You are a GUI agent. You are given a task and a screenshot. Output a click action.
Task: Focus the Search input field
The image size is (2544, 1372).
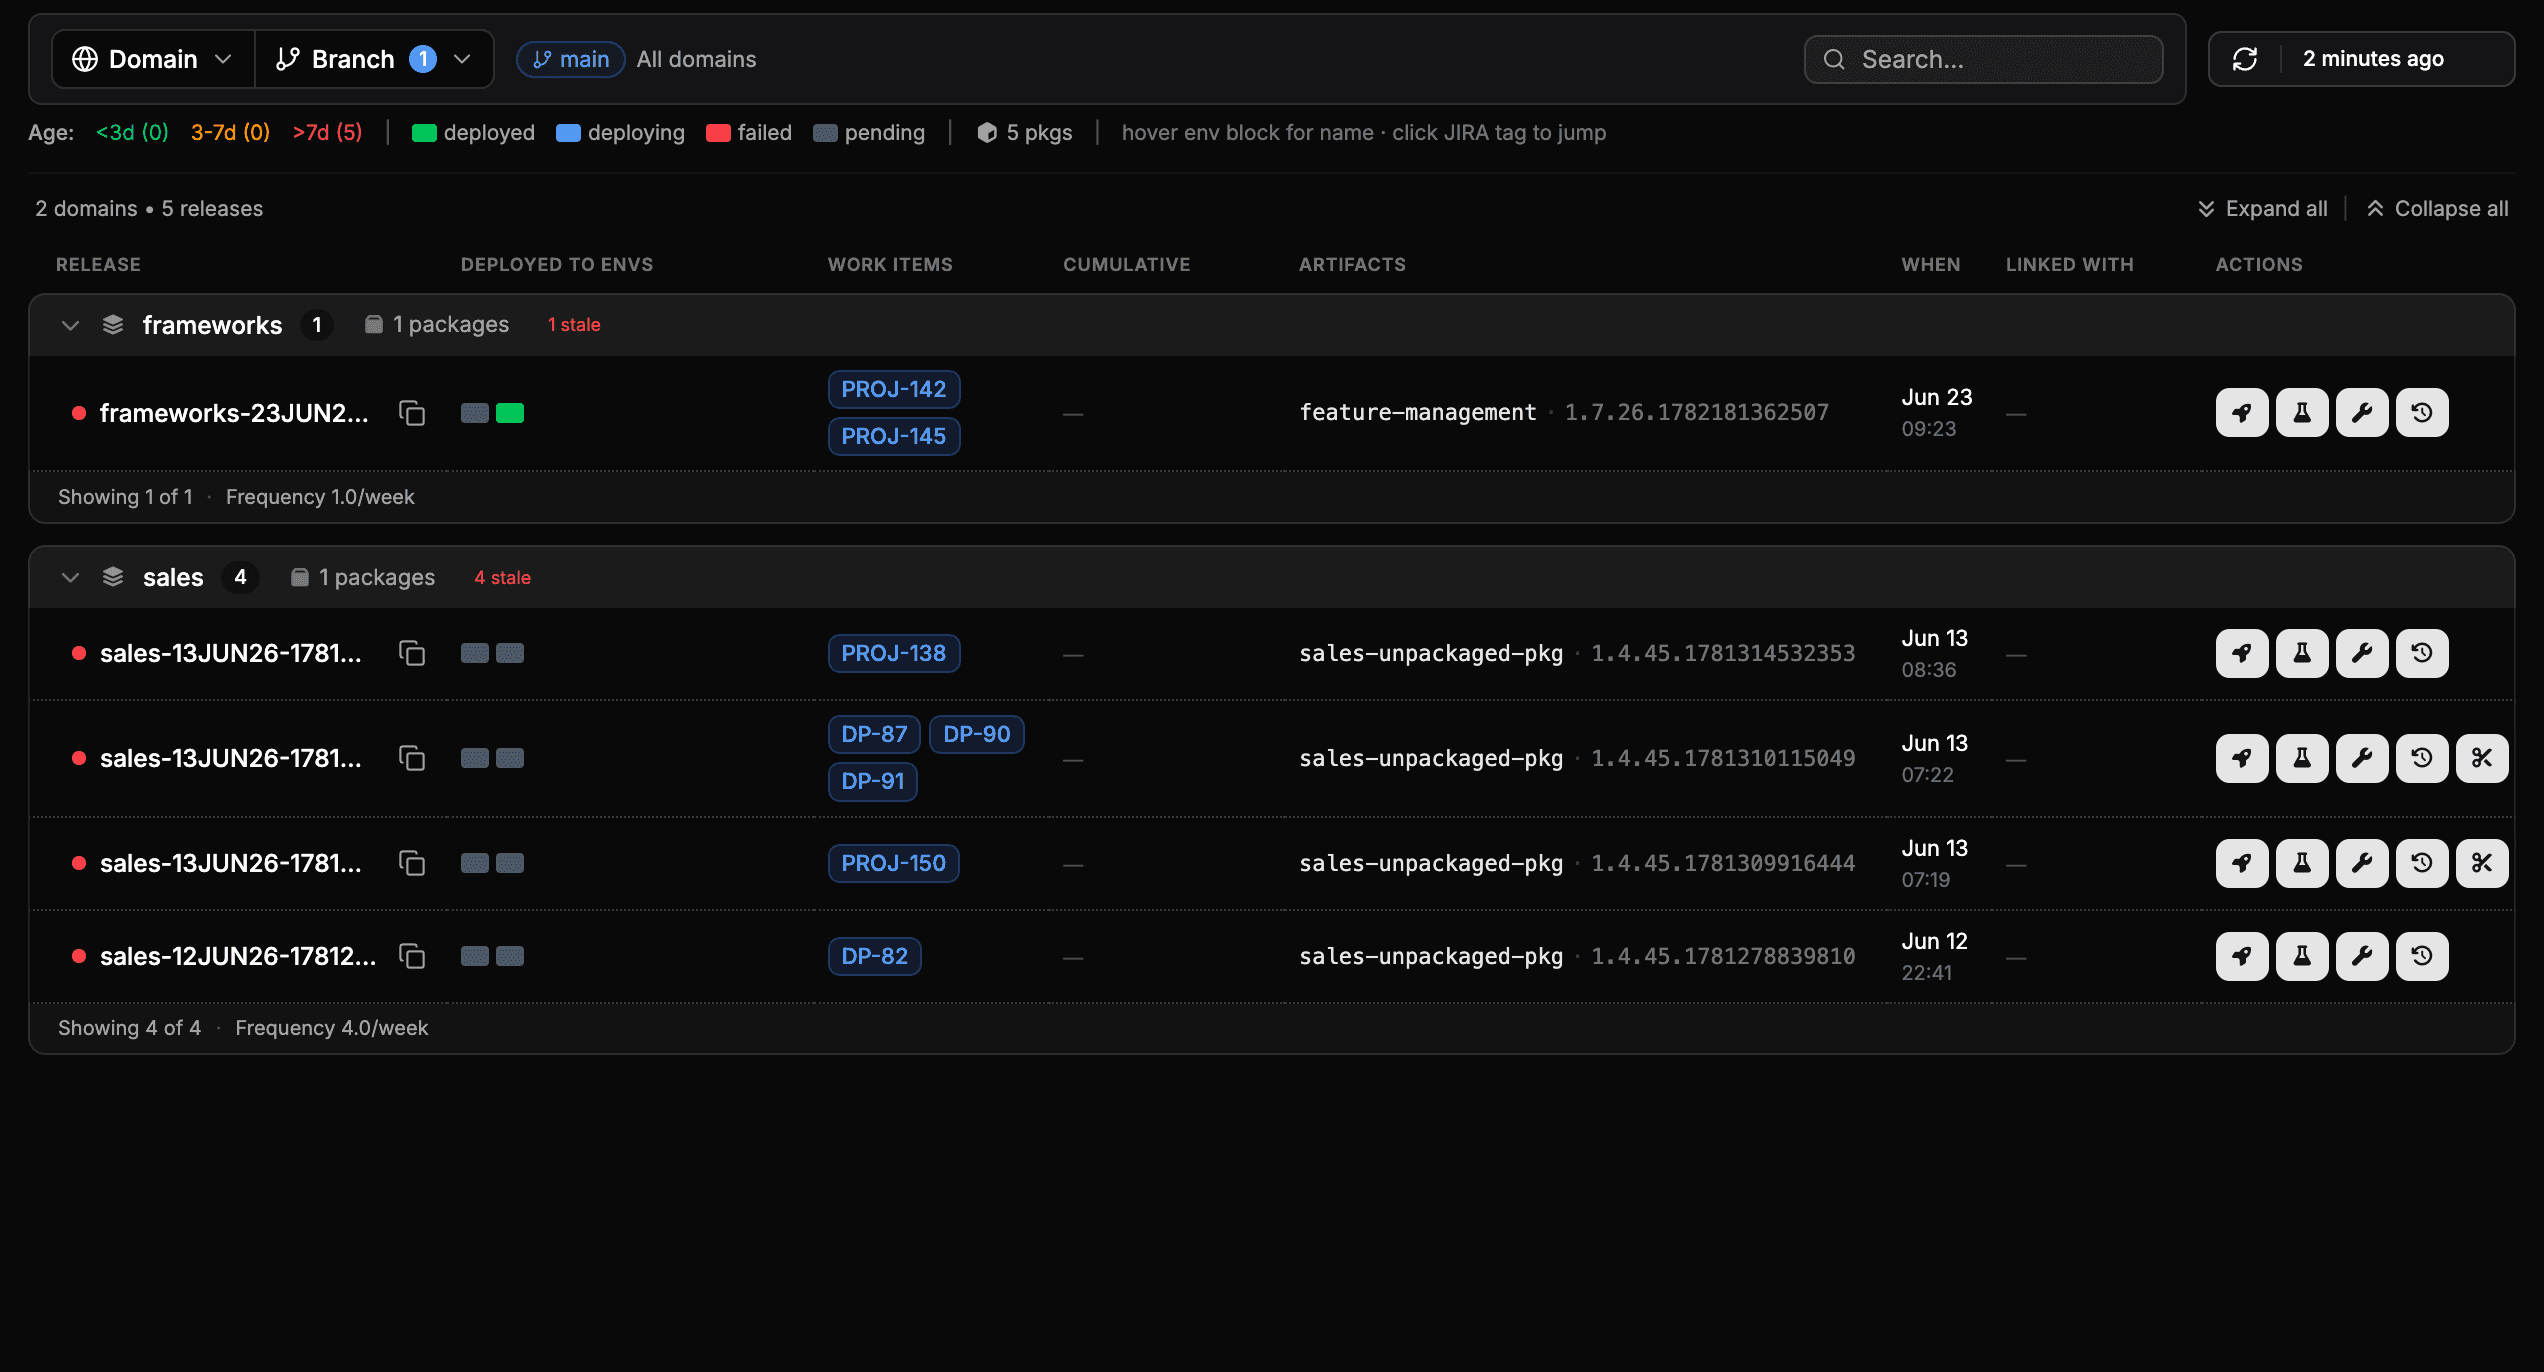click(1983, 60)
